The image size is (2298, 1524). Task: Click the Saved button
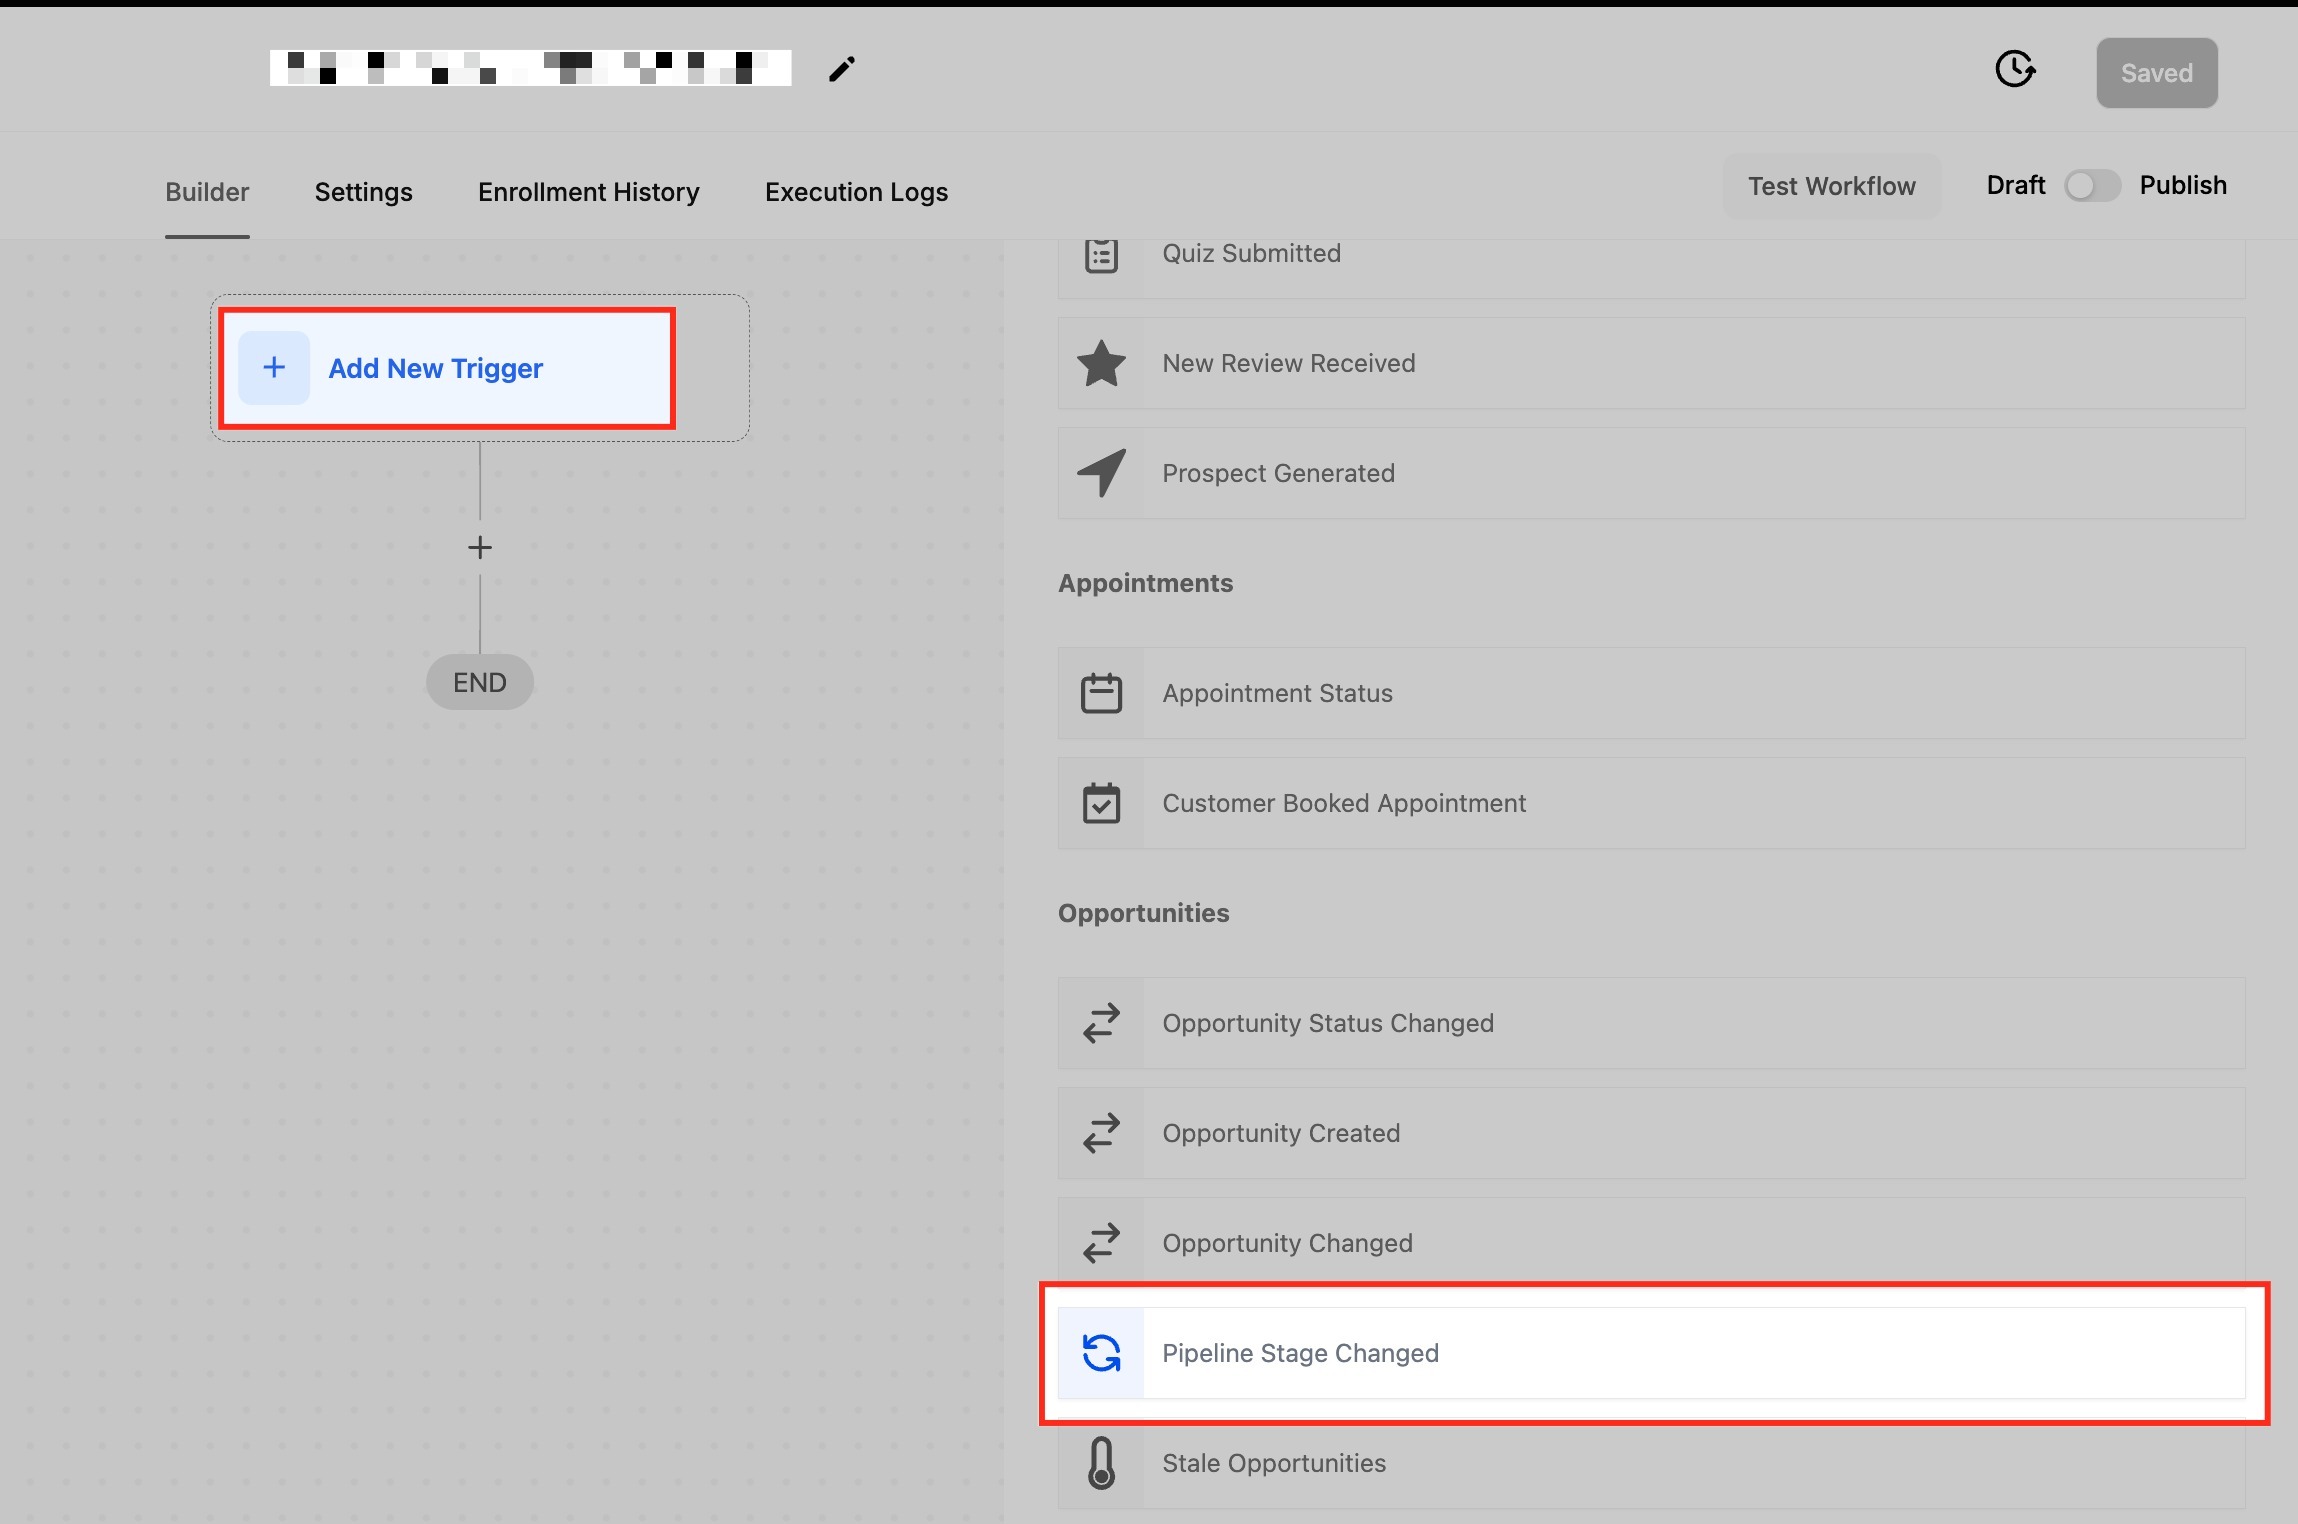coord(2156,73)
